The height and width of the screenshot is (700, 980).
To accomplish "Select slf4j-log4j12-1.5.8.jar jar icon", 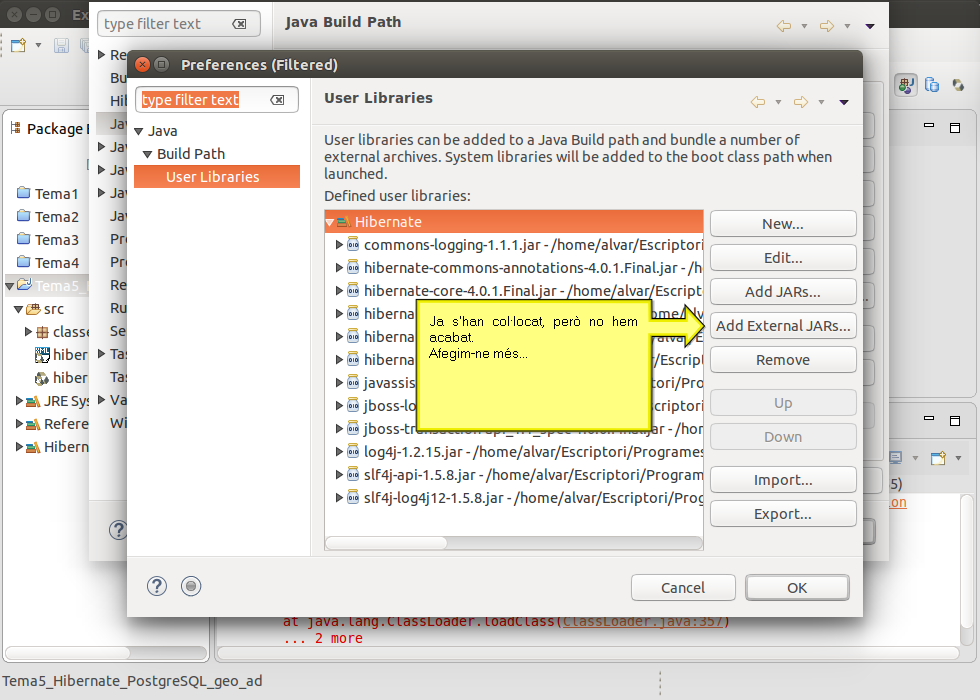I will tap(353, 498).
